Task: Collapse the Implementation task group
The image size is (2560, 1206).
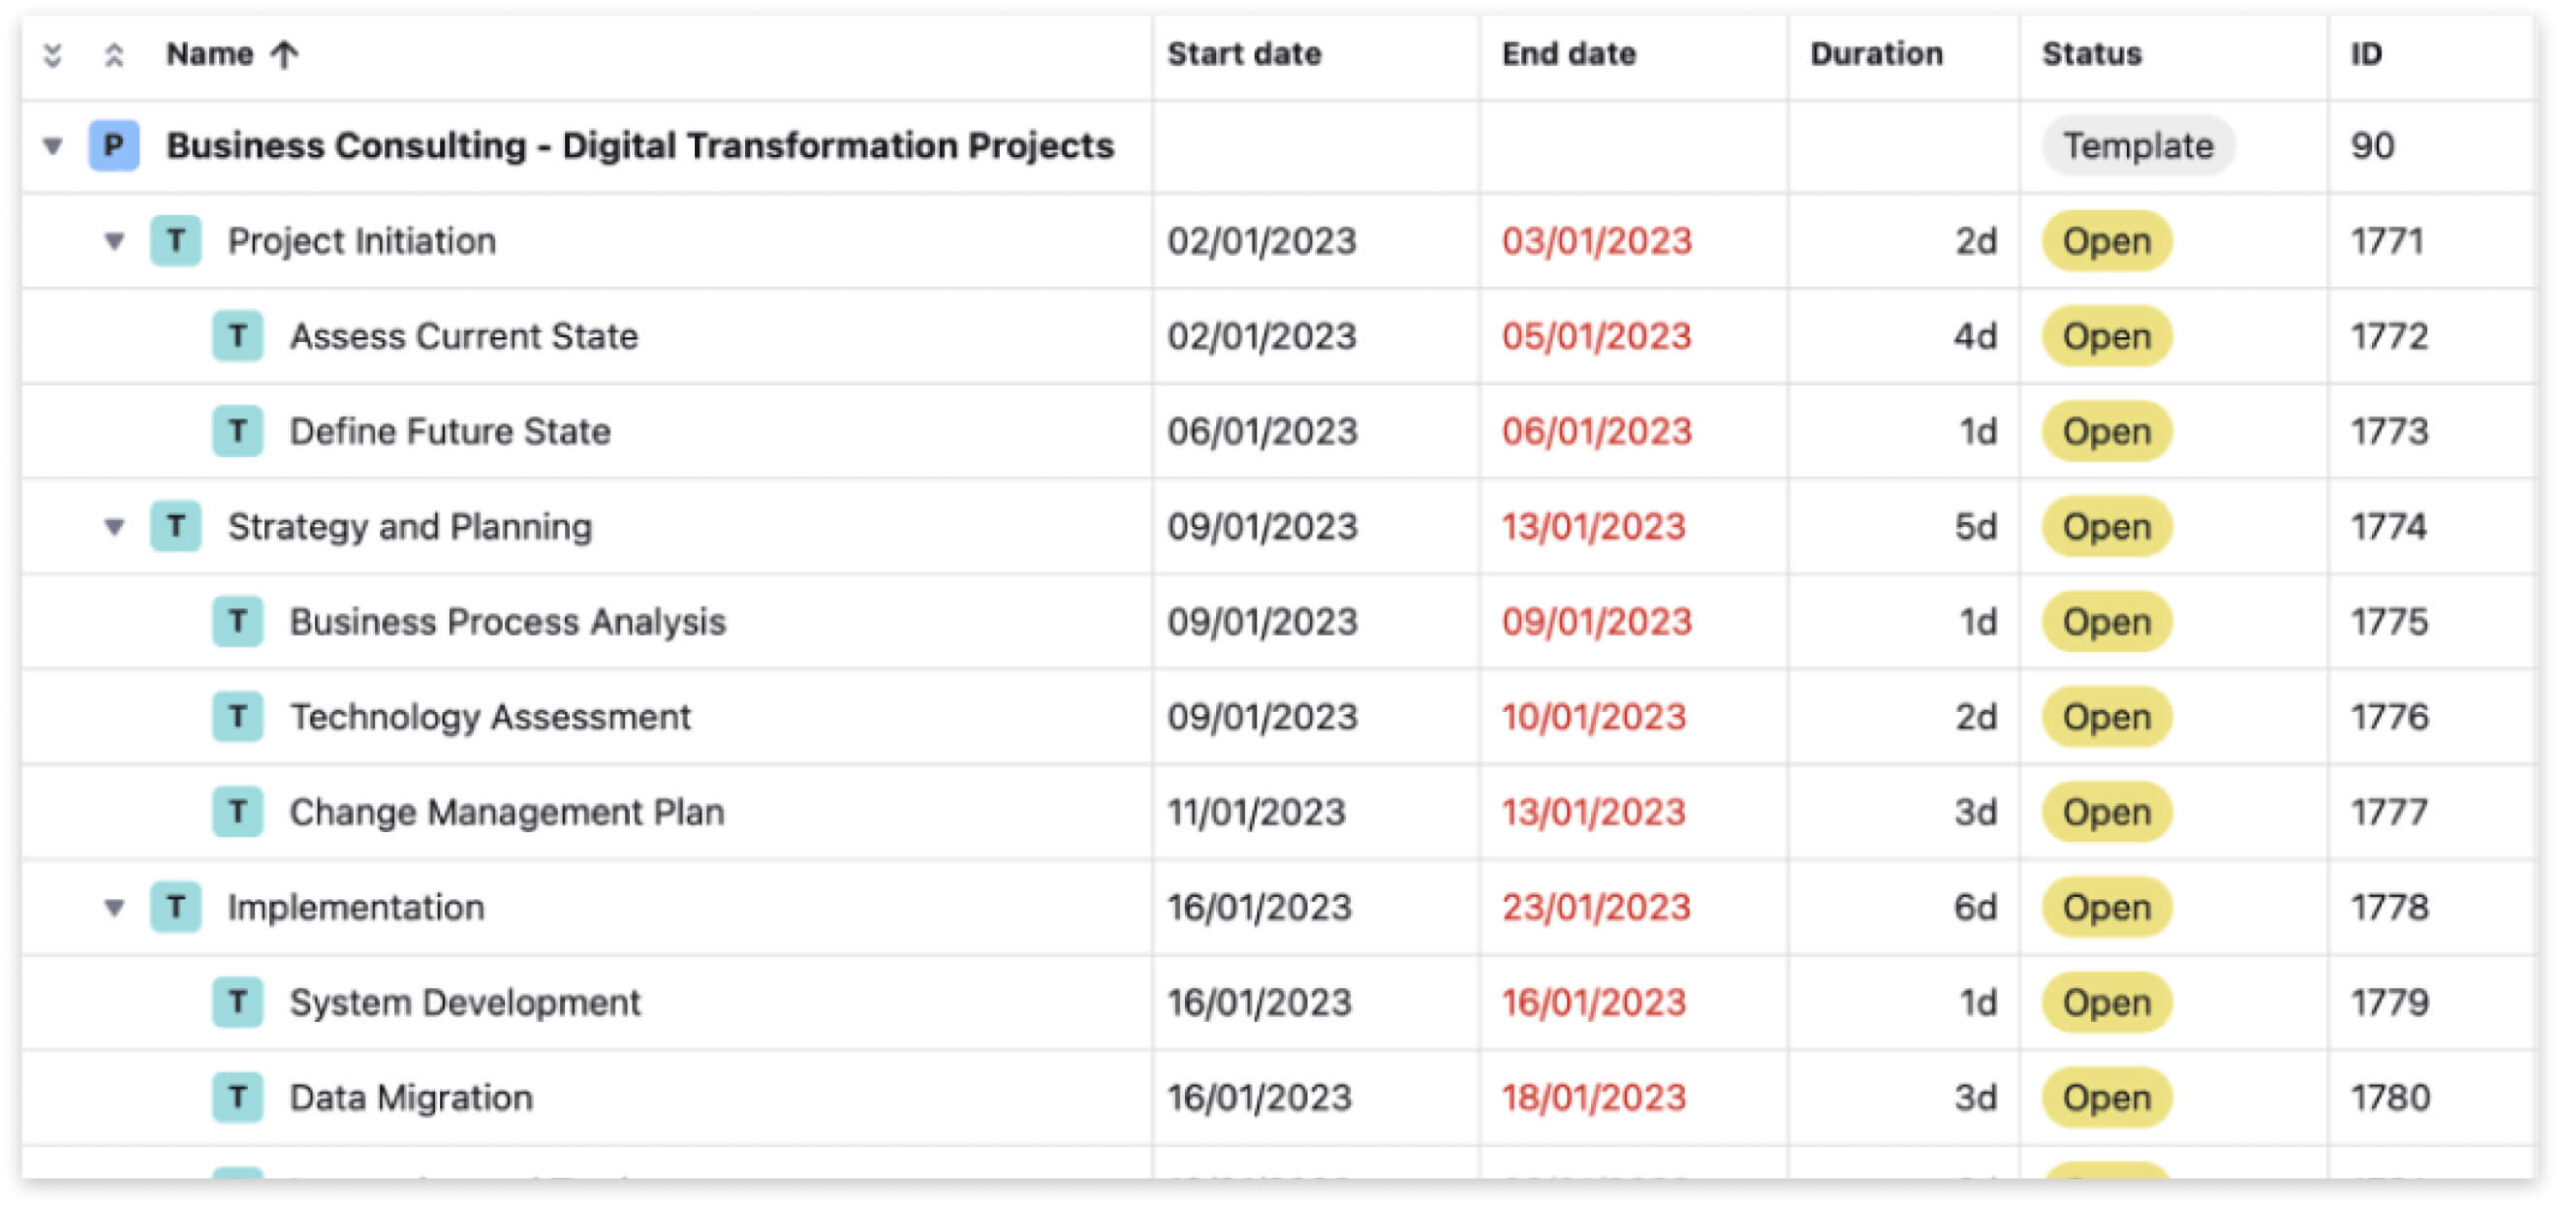Action: point(114,907)
